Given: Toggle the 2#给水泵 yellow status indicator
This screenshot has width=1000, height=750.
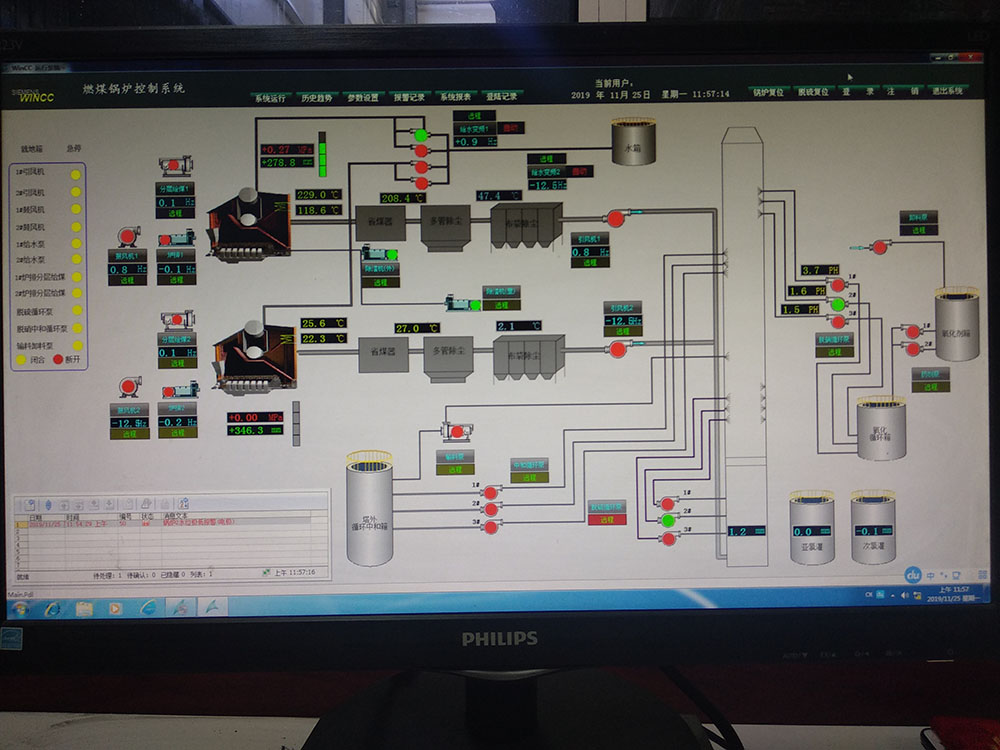Looking at the screenshot, I should (x=77, y=260).
